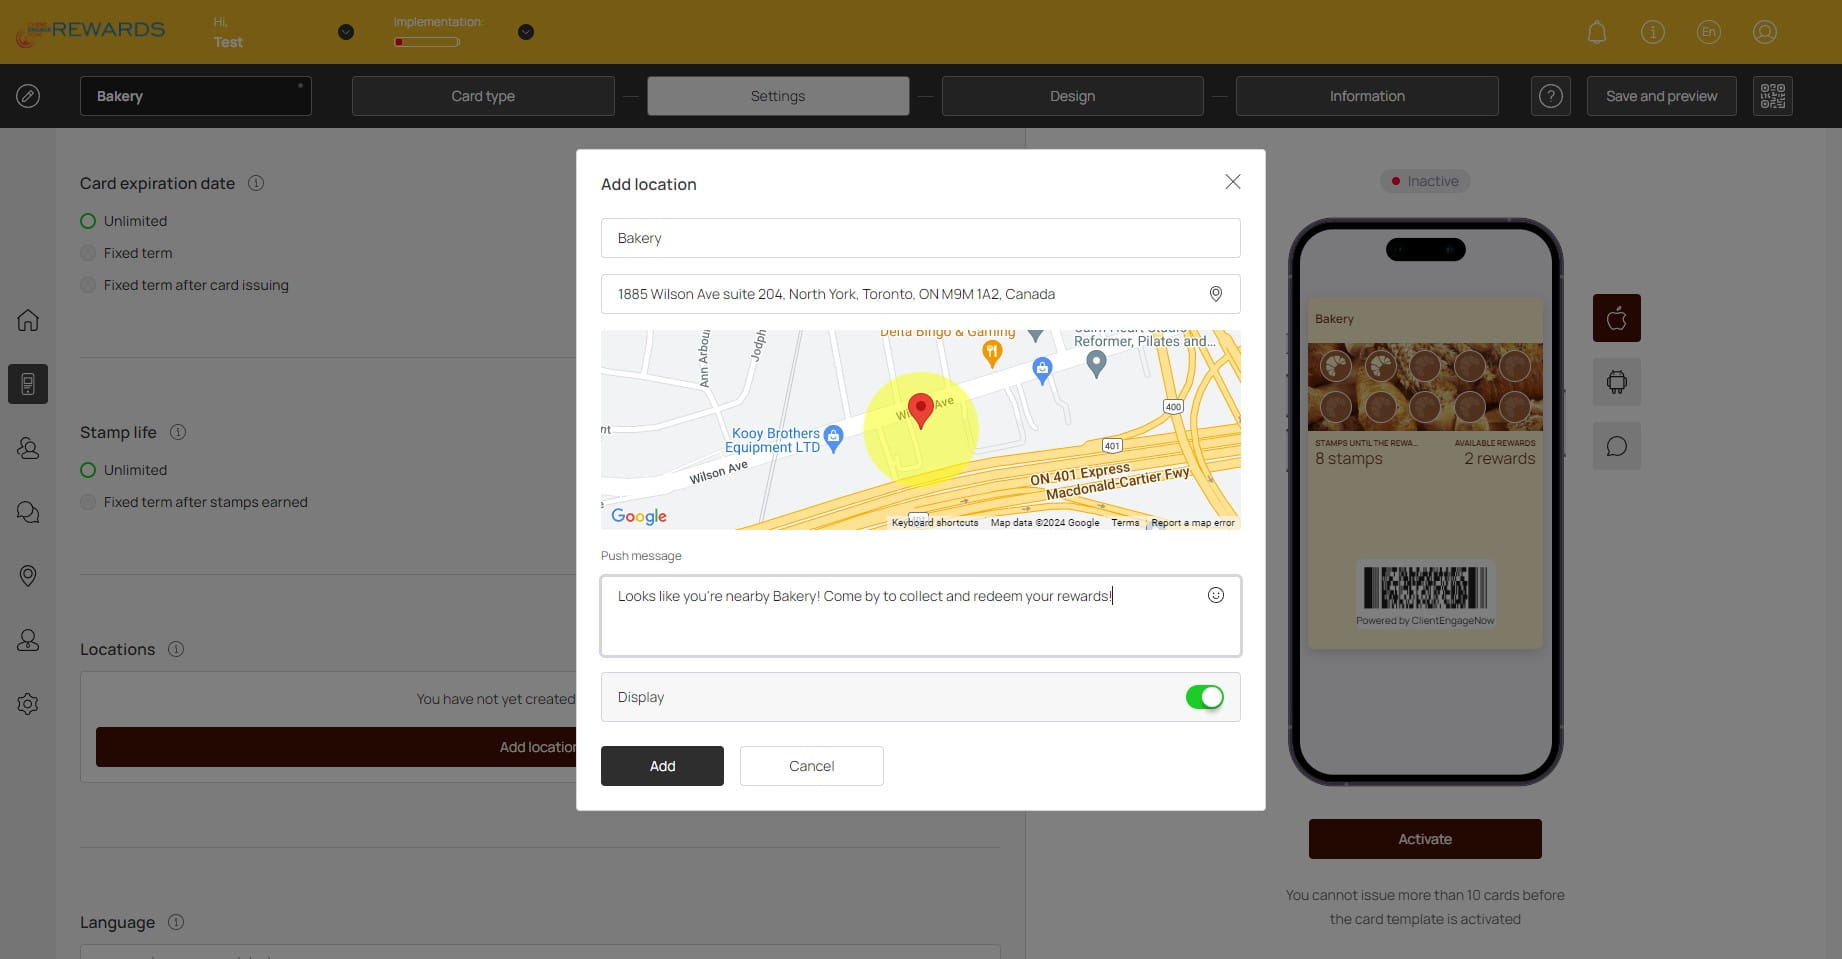Open Report a map error link

click(1193, 523)
